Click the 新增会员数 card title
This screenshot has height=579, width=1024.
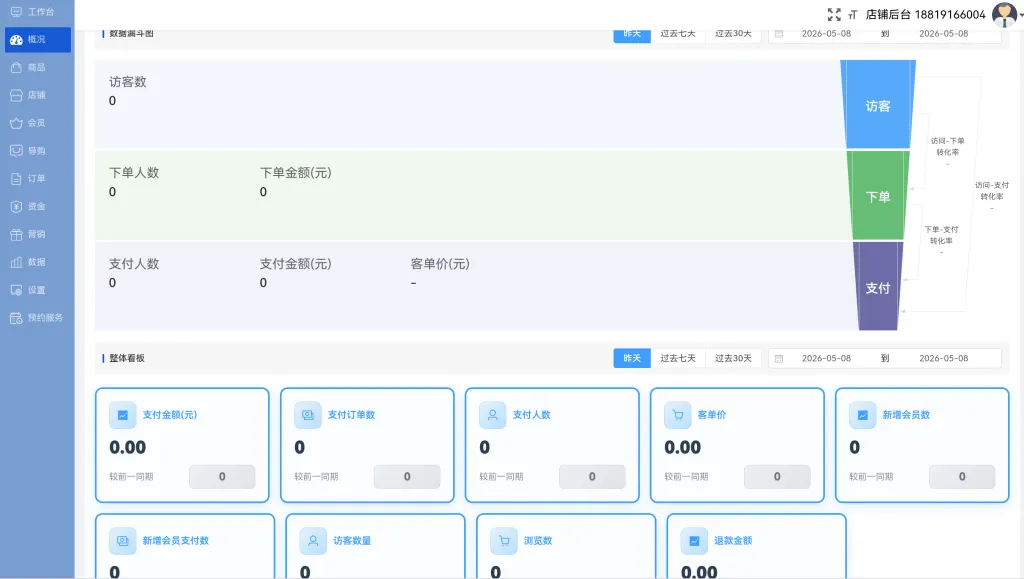click(906, 415)
